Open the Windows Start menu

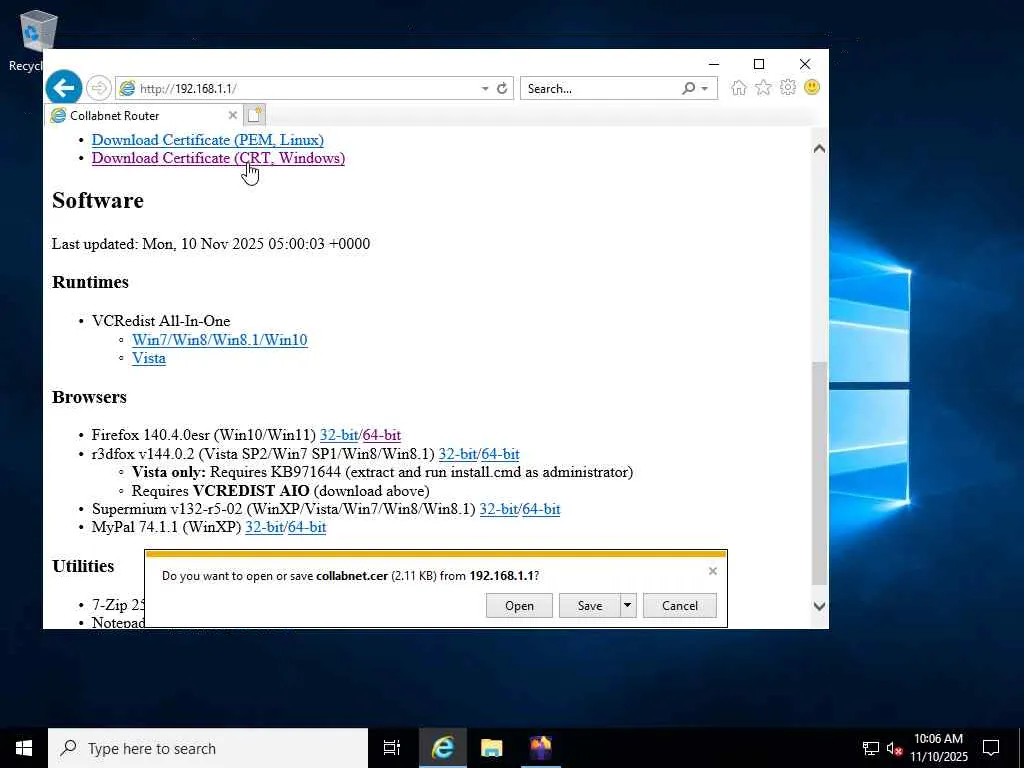tap(24, 748)
